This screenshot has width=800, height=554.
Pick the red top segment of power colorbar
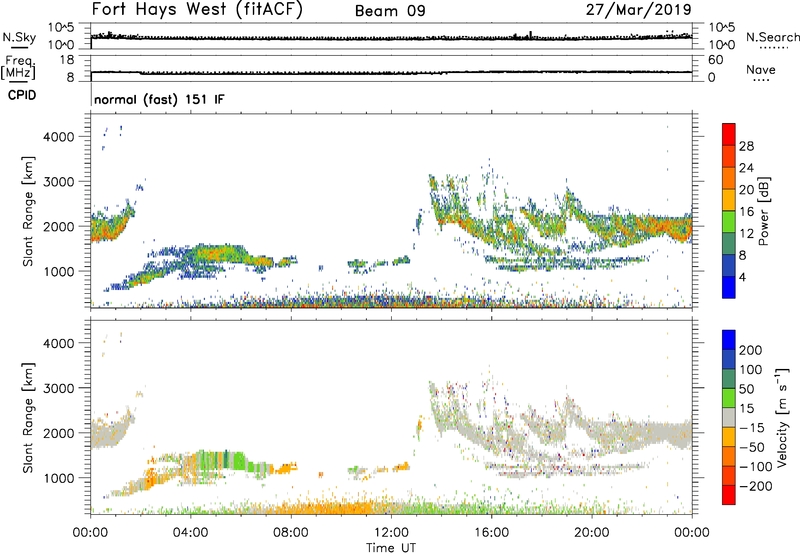pos(729,134)
